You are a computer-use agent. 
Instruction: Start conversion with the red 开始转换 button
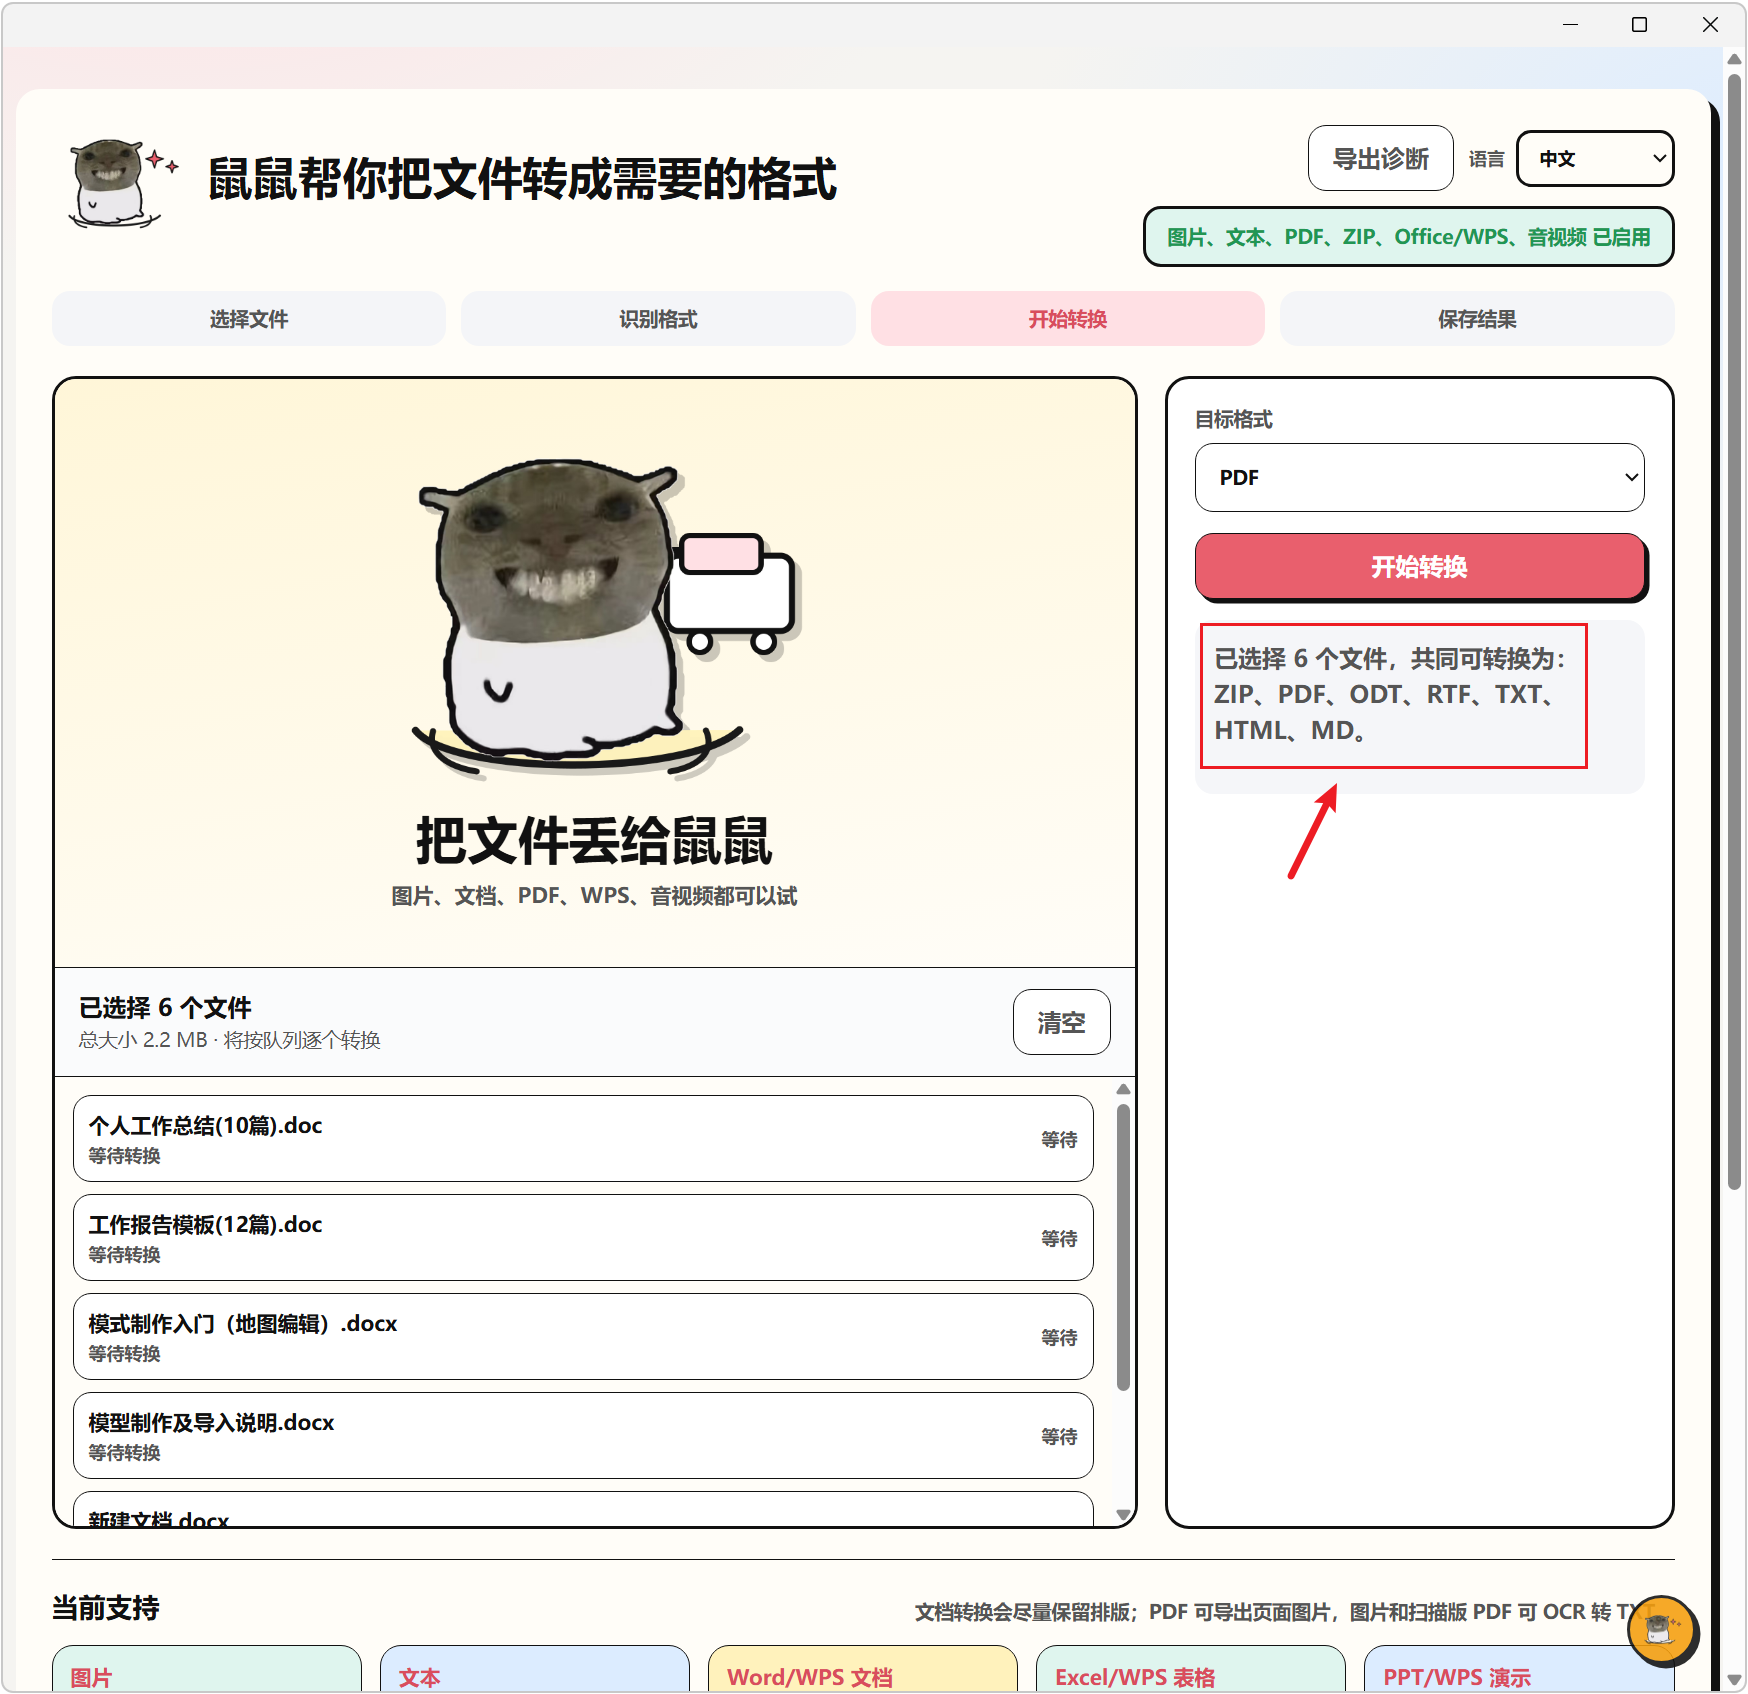click(x=1419, y=567)
